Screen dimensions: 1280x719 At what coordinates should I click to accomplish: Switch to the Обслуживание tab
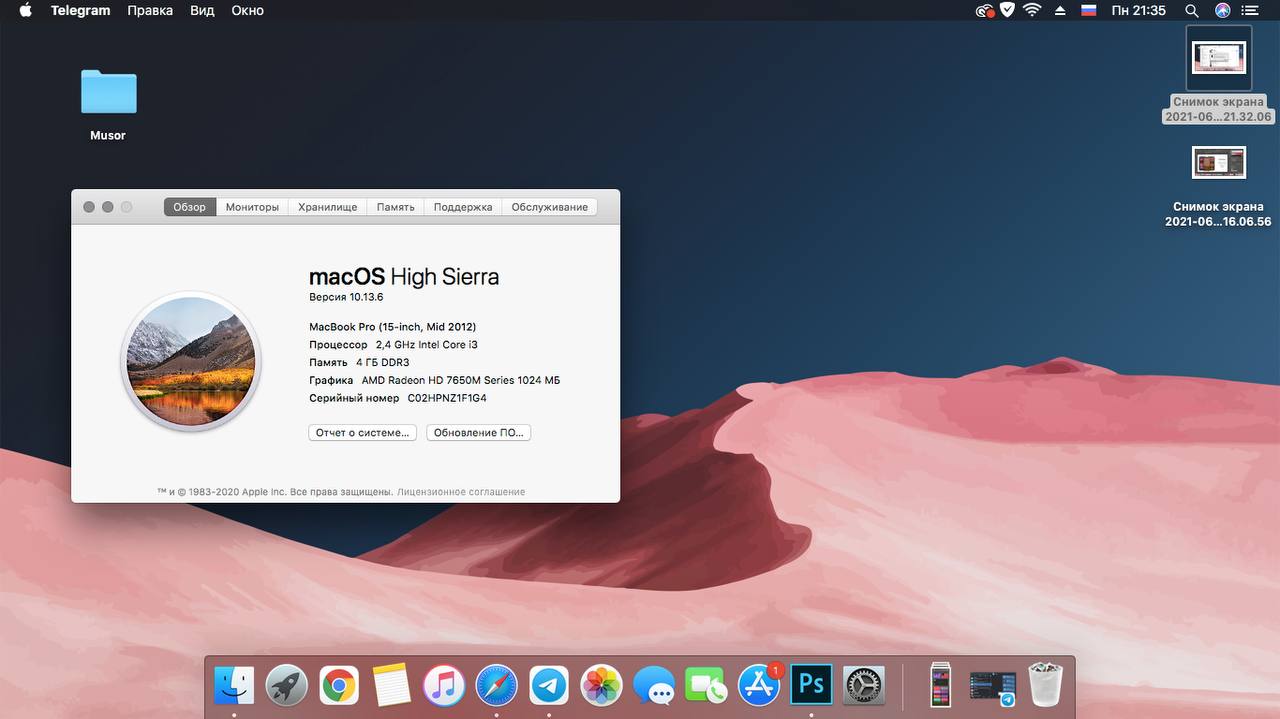pyautogui.click(x=549, y=207)
